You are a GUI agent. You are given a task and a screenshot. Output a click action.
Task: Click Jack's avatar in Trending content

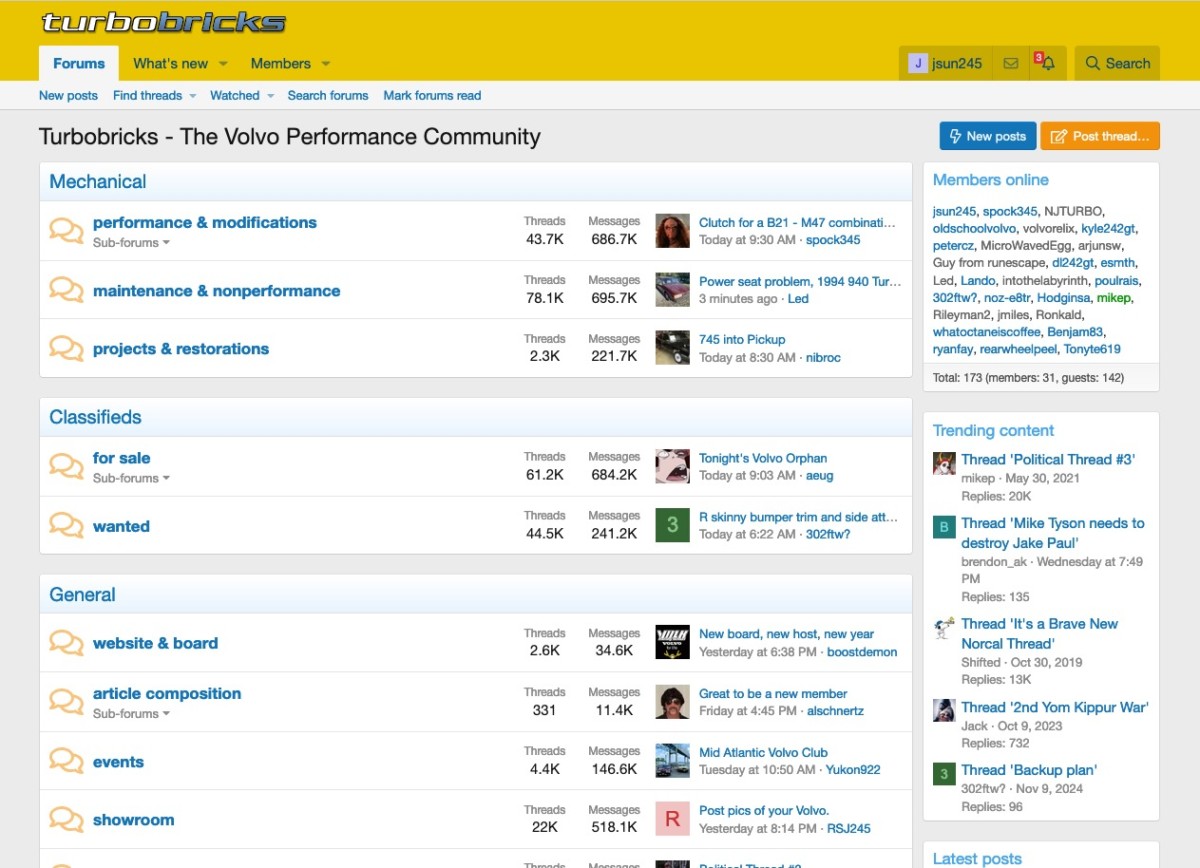(944, 711)
